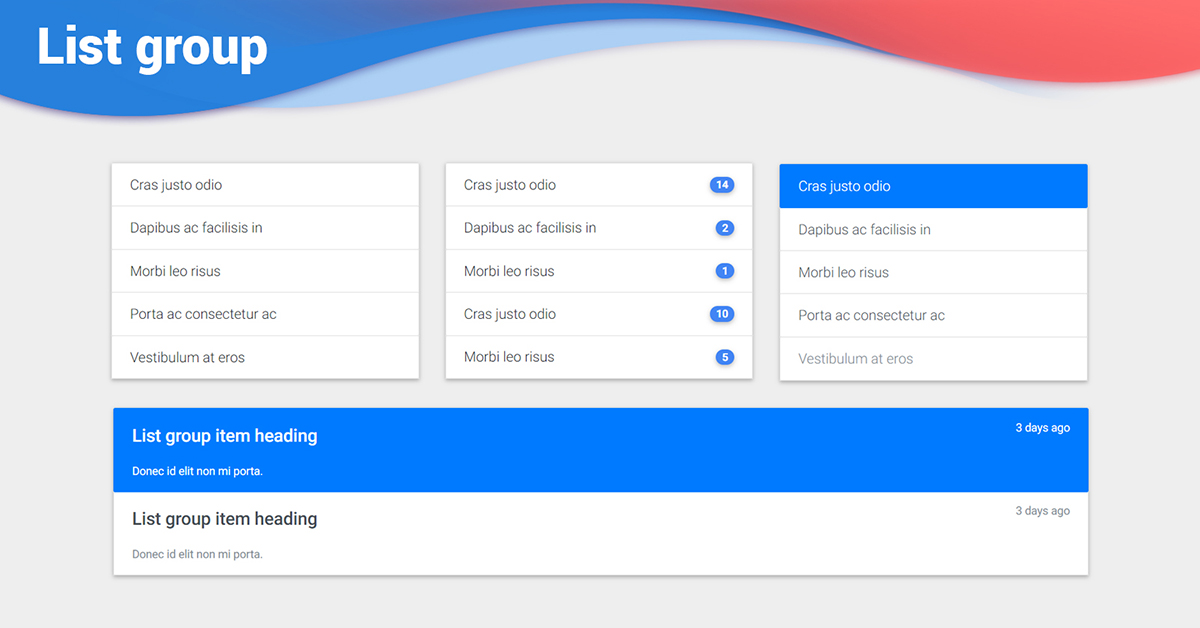
Task: Click the badge showing 1 next to Morbi leo risus
Action: click(x=723, y=270)
